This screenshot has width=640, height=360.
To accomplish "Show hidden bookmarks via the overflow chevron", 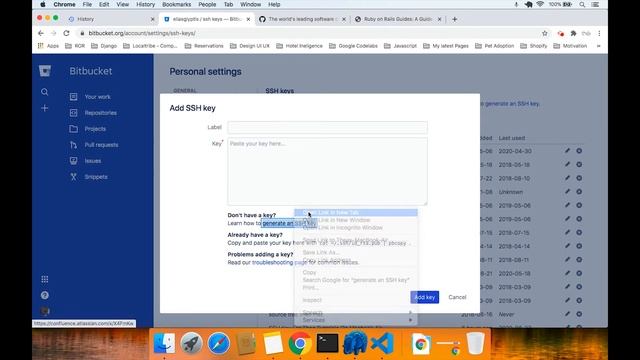I will [598, 46].
